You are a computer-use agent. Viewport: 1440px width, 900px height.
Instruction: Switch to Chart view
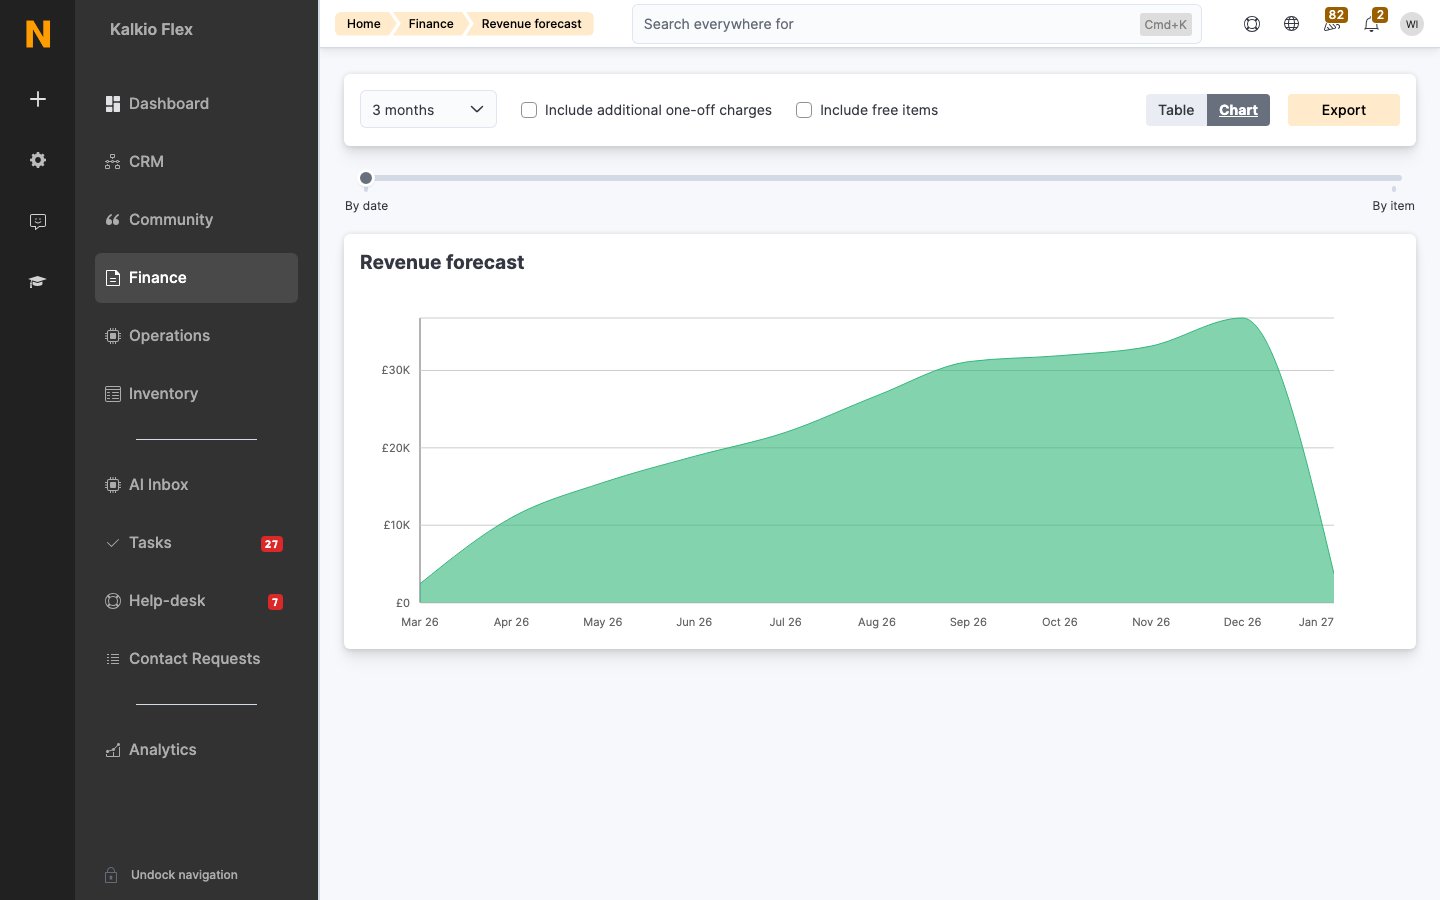click(1238, 110)
